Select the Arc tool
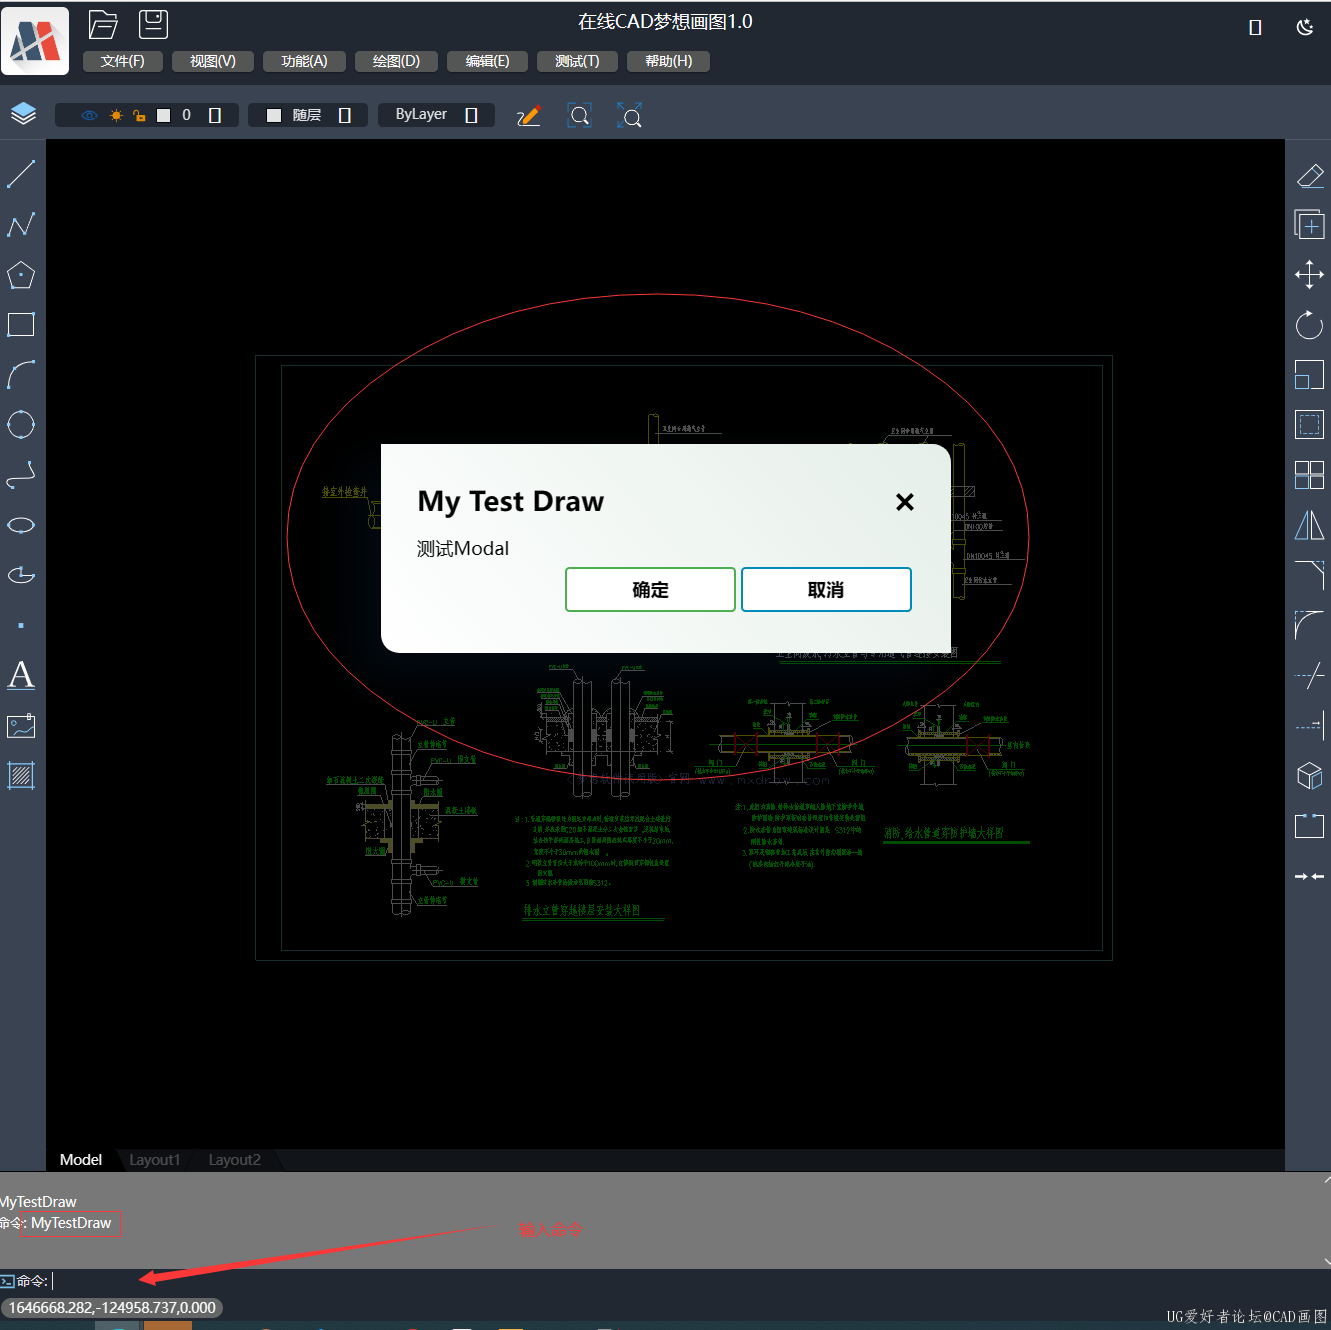This screenshot has height=1330, width=1331. point(21,374)
